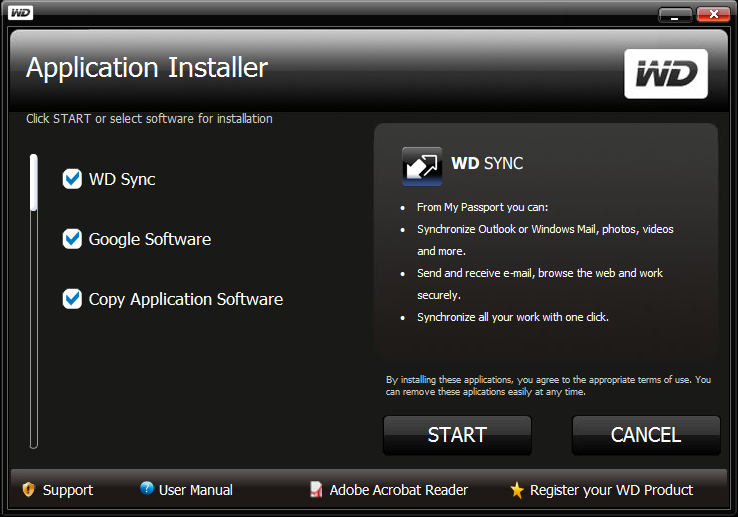Click the software list scrollbar thumb
The height and width of the screenshot is (517, 738).
tap(34, 183)
